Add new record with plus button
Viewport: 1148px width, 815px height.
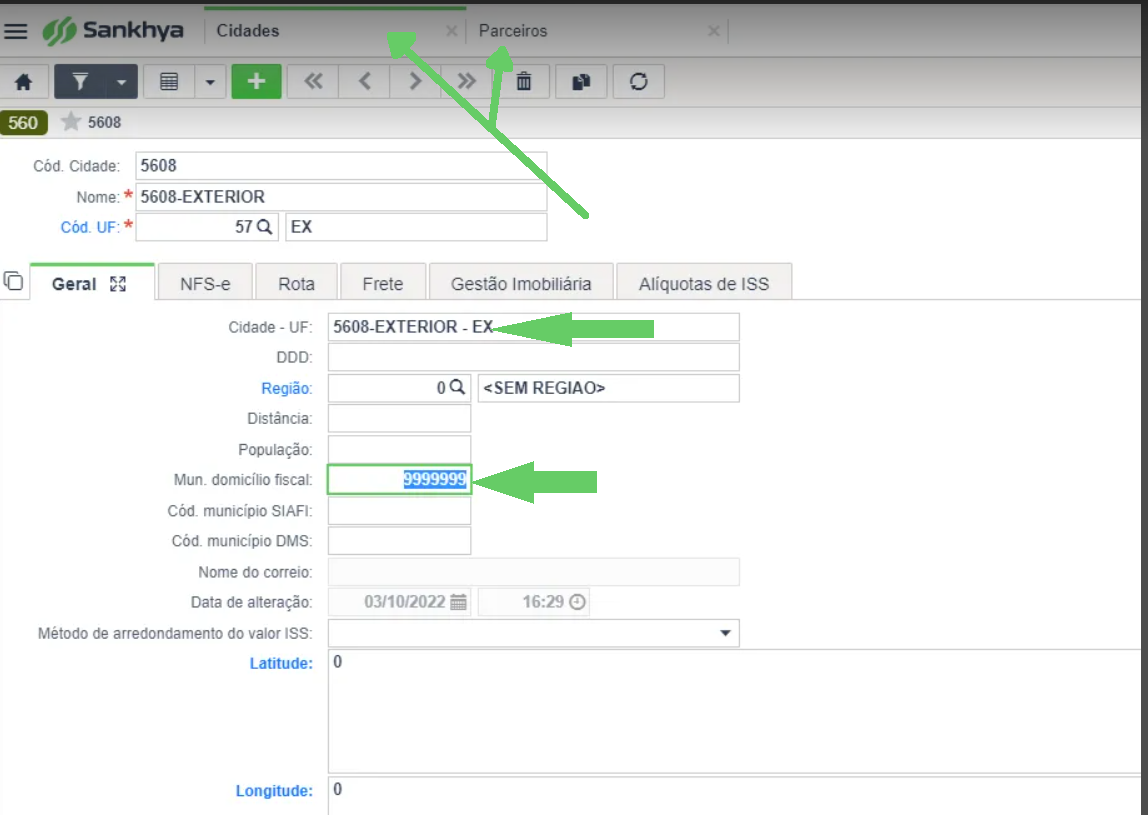coord(256,82)
